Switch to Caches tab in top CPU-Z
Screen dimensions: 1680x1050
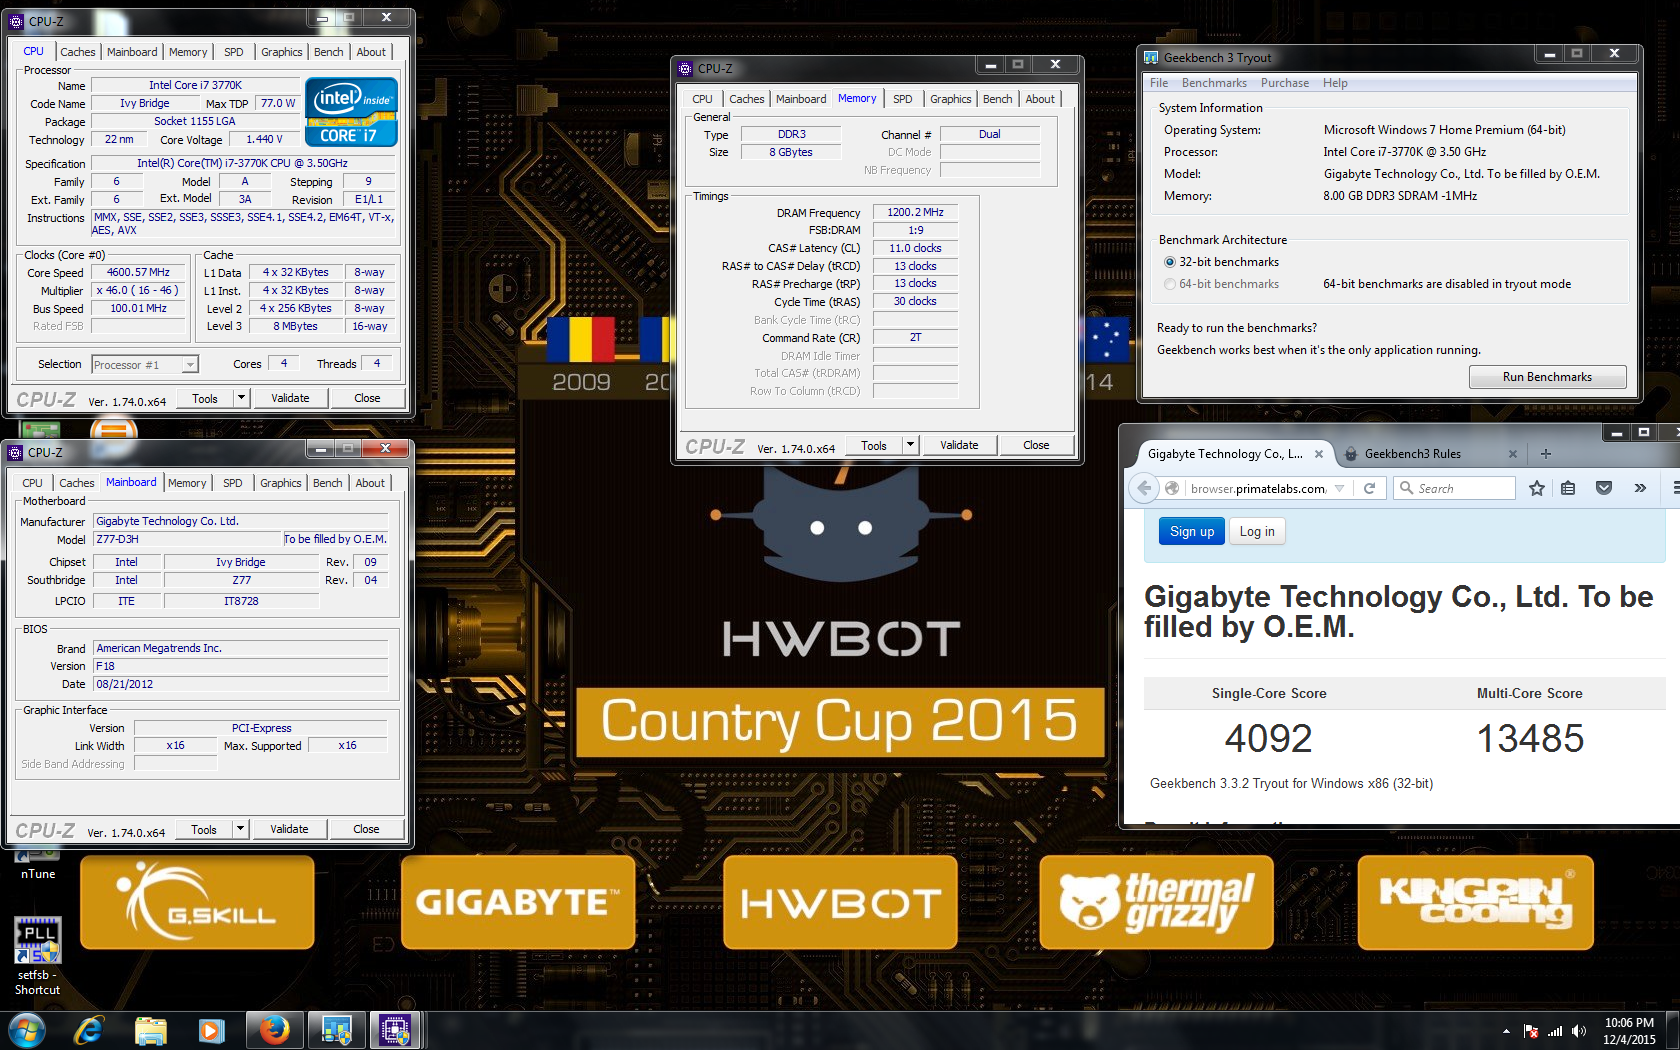77,52
